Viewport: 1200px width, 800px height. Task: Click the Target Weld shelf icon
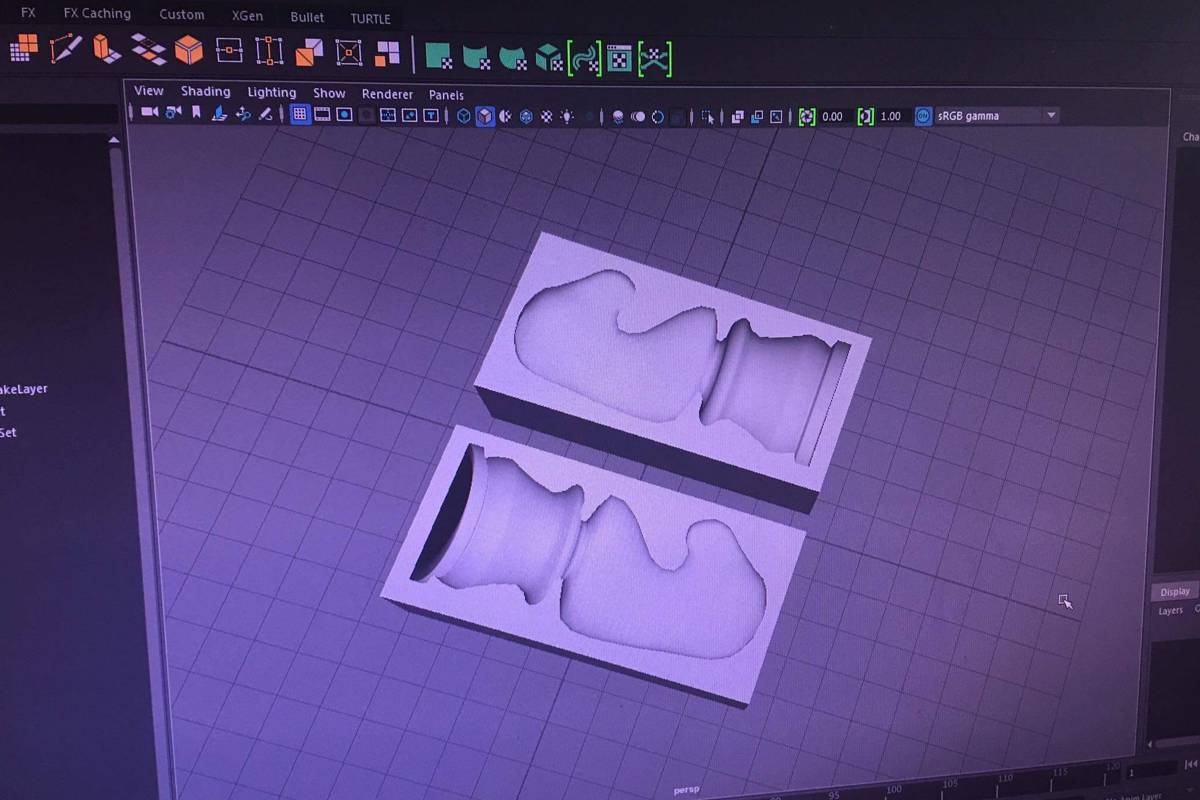(349, 52)
